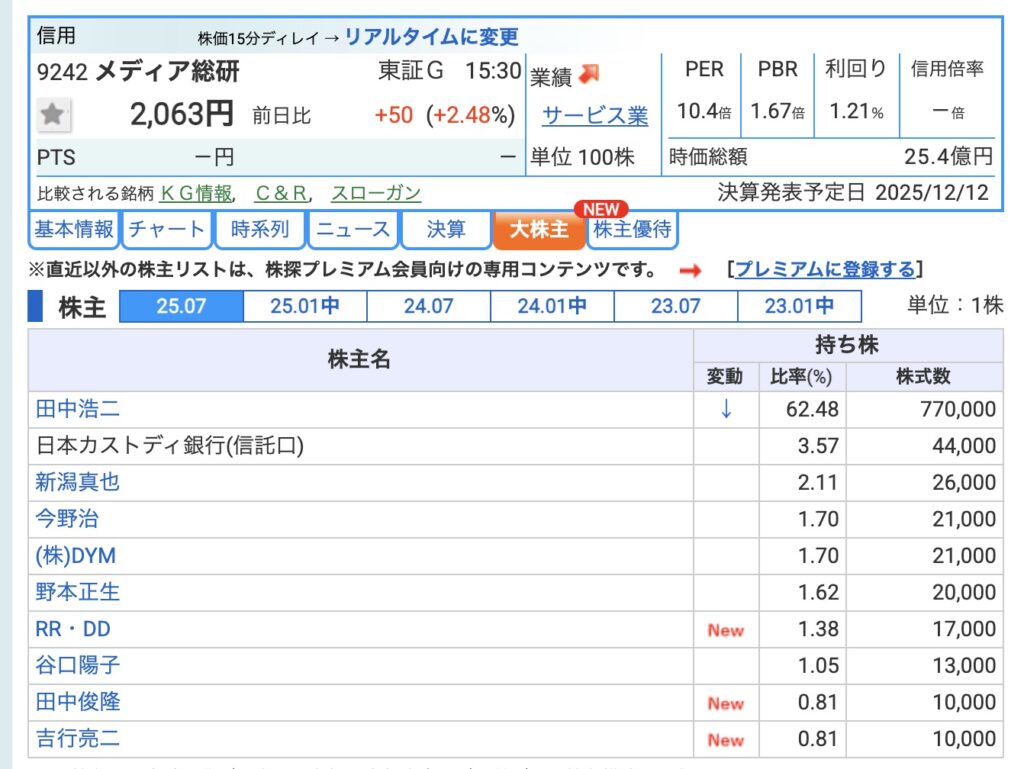The width and height of the screenshot is (1024, 769).
Task: Click プレミアムに登録する link
Action: coord(825,270)
